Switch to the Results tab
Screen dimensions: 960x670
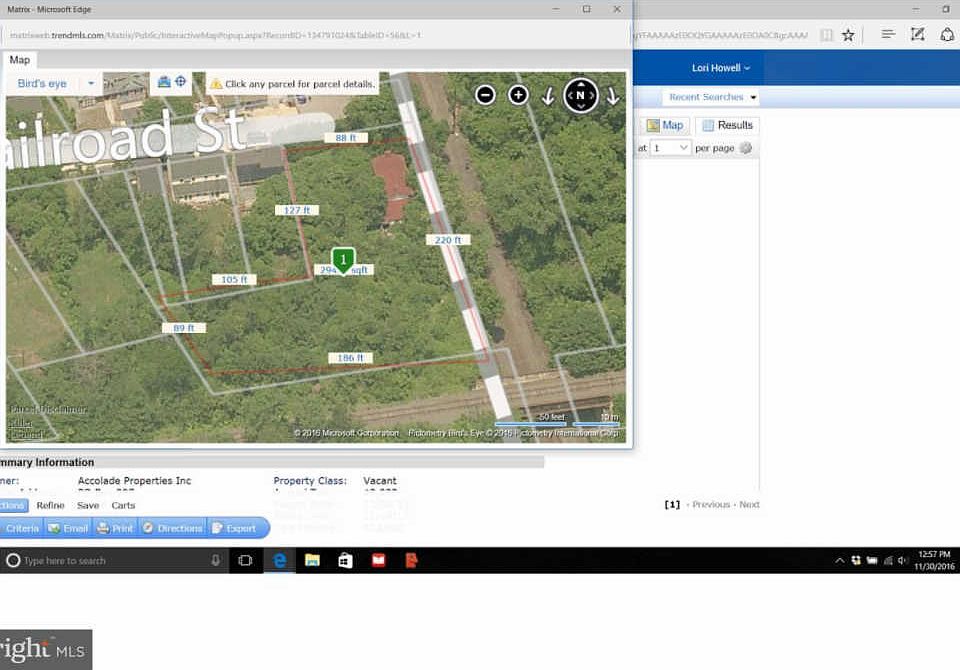coord(727,125)
